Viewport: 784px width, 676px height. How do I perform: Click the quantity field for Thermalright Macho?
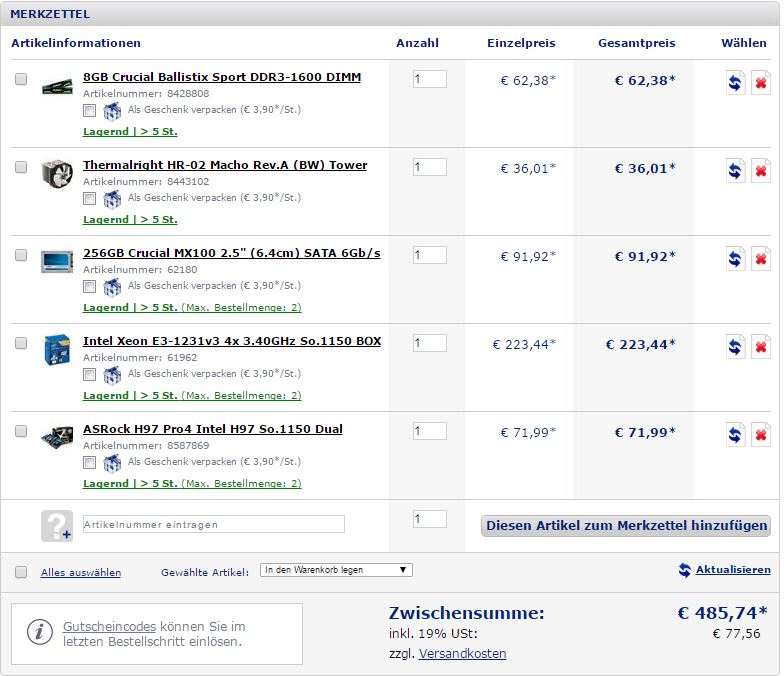[430, 167]
